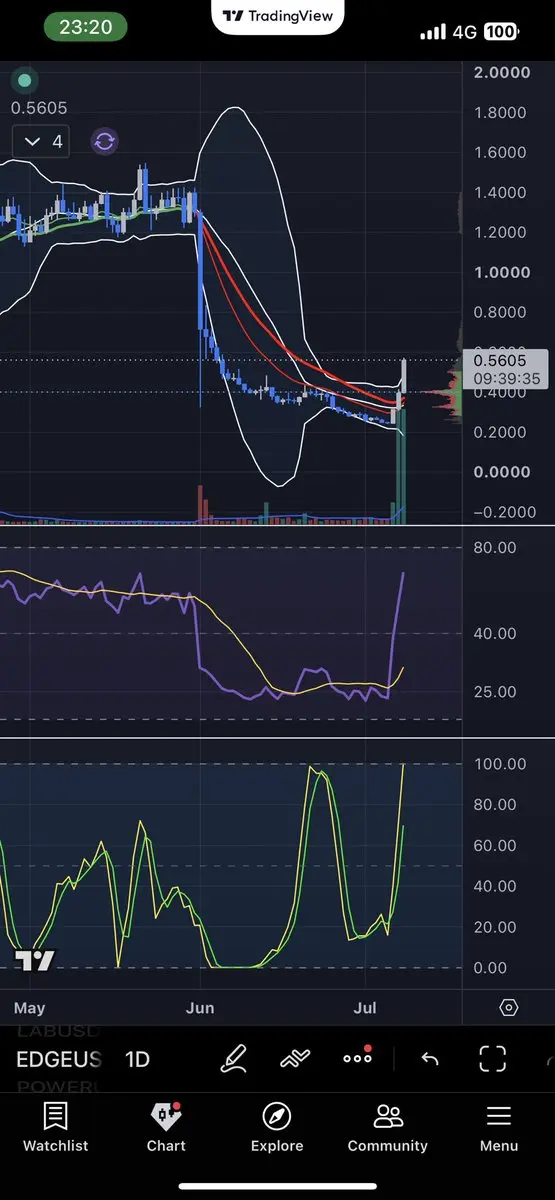
Task: Tap the undo arrow icon
Action: [430, 1059]
